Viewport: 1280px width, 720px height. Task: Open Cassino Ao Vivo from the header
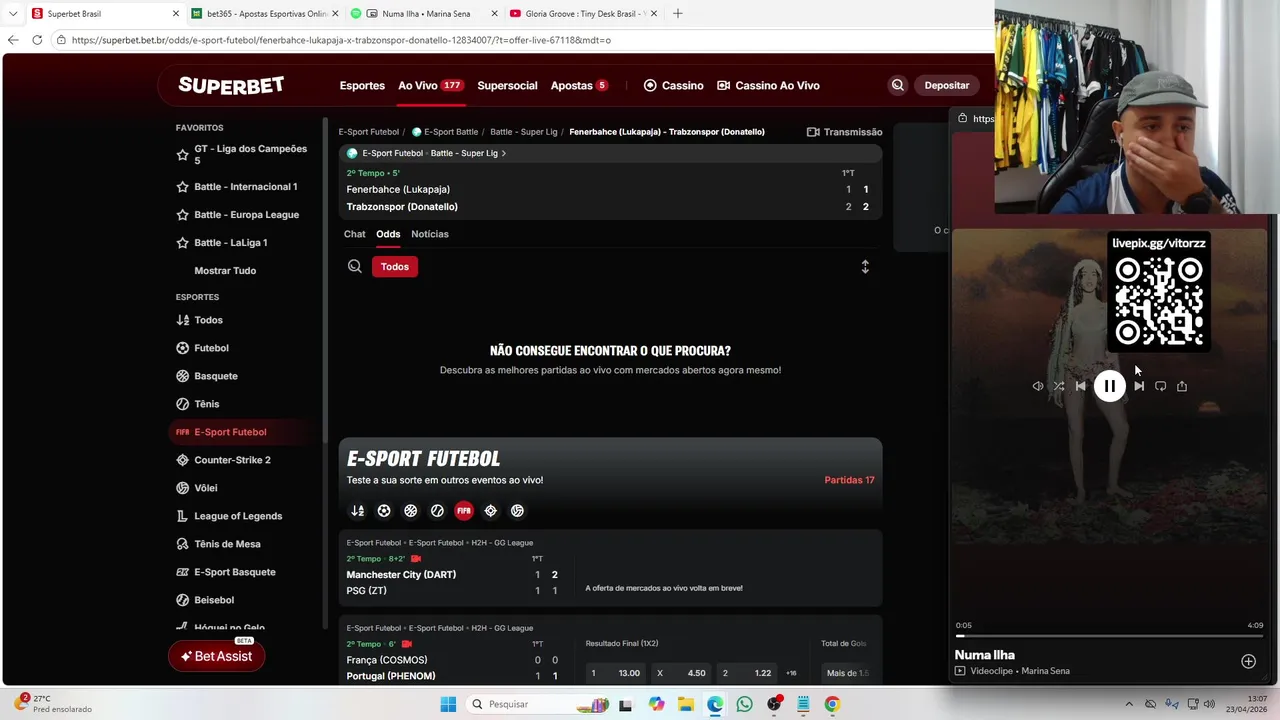[768, 85]
